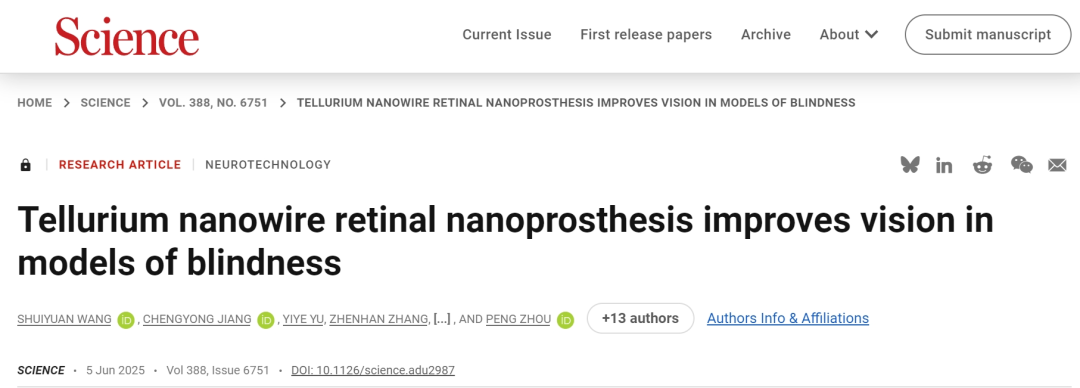1080x388 pixels.
Task: Open the DOI 10.1126/science.adu2987 link
Action: [373, 370]
